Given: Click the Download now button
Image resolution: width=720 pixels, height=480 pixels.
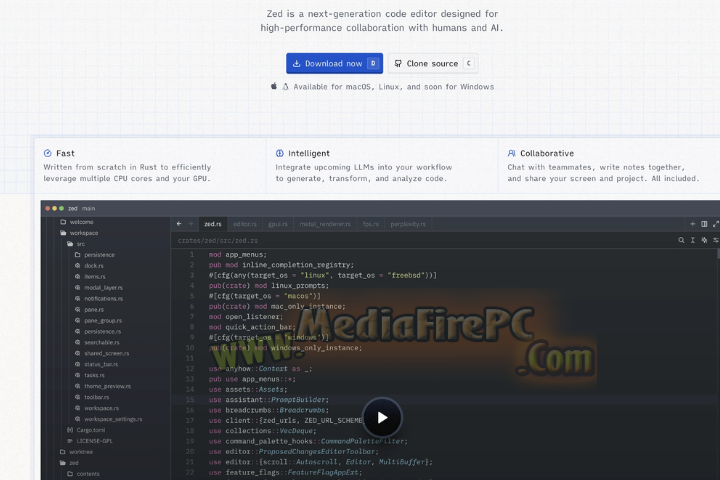Looking at the screenshot, I should 334,63.
